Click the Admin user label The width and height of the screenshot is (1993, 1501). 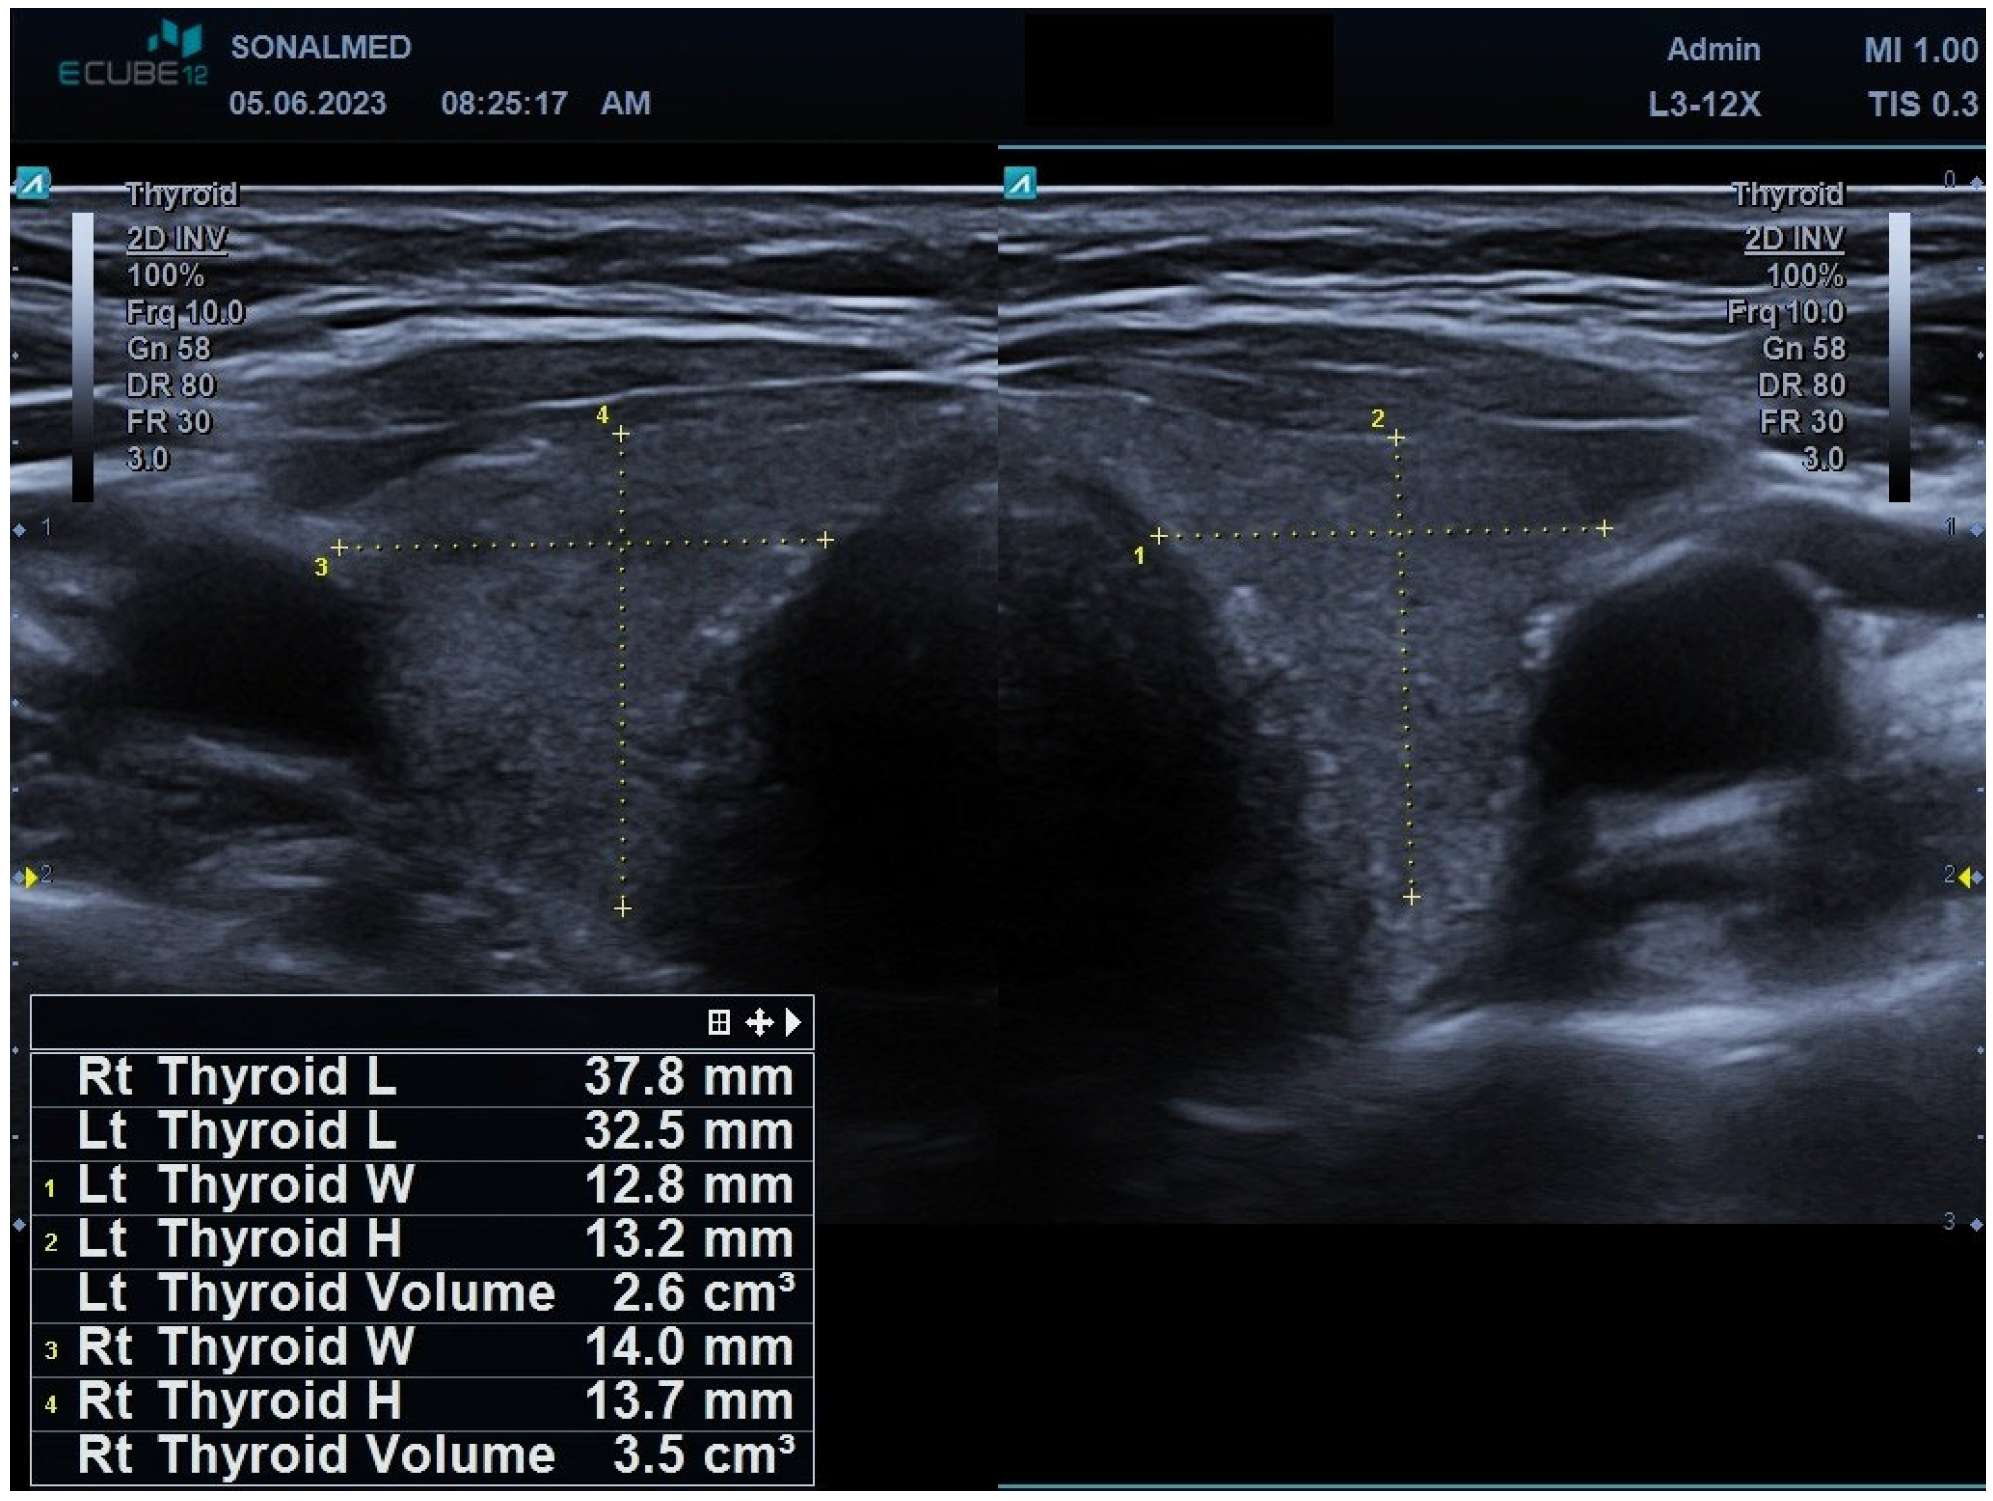click(x=1712, y=49)
